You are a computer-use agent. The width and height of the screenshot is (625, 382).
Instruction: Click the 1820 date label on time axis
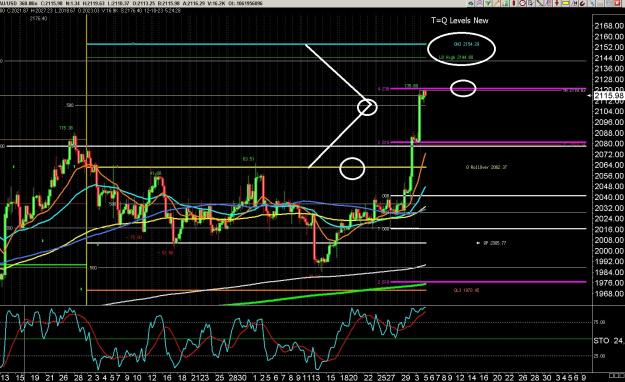[x=350, y=377]
